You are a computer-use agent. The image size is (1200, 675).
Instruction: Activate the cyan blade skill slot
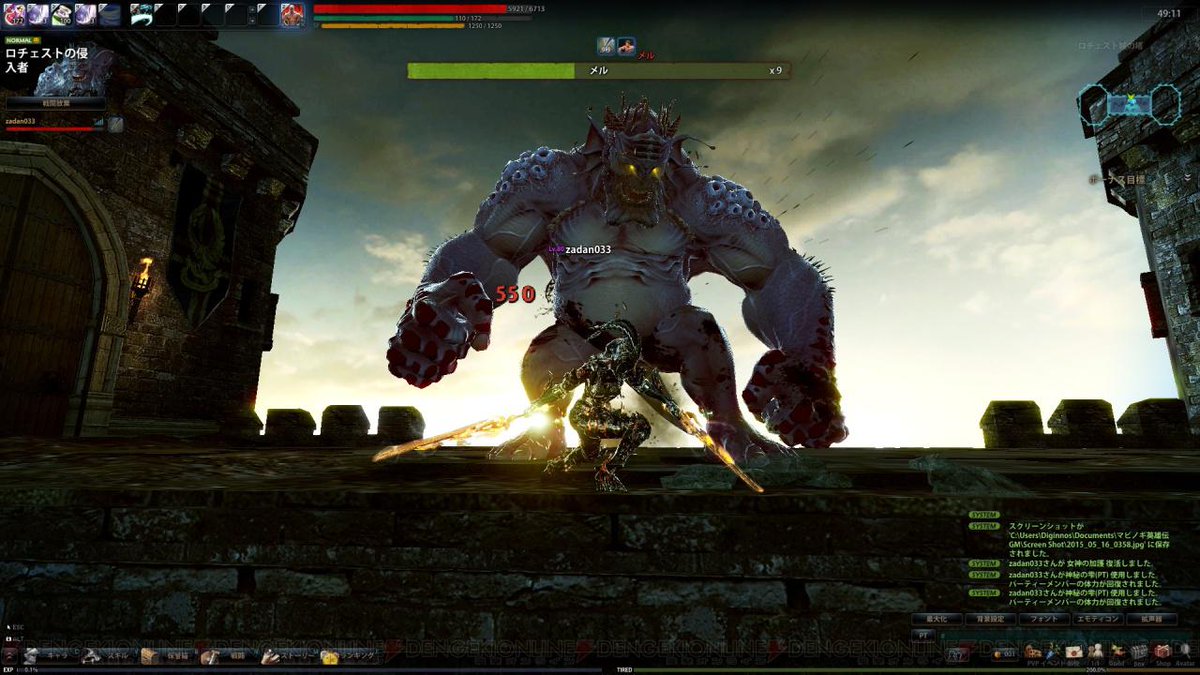tap(141, 14)
